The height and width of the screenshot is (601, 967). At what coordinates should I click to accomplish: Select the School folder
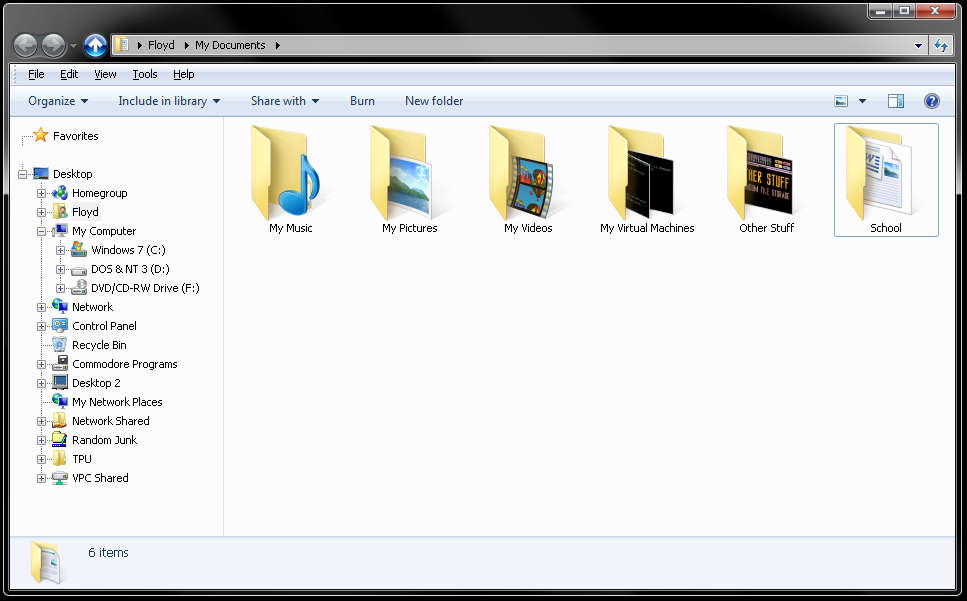(x=885, y=180)
